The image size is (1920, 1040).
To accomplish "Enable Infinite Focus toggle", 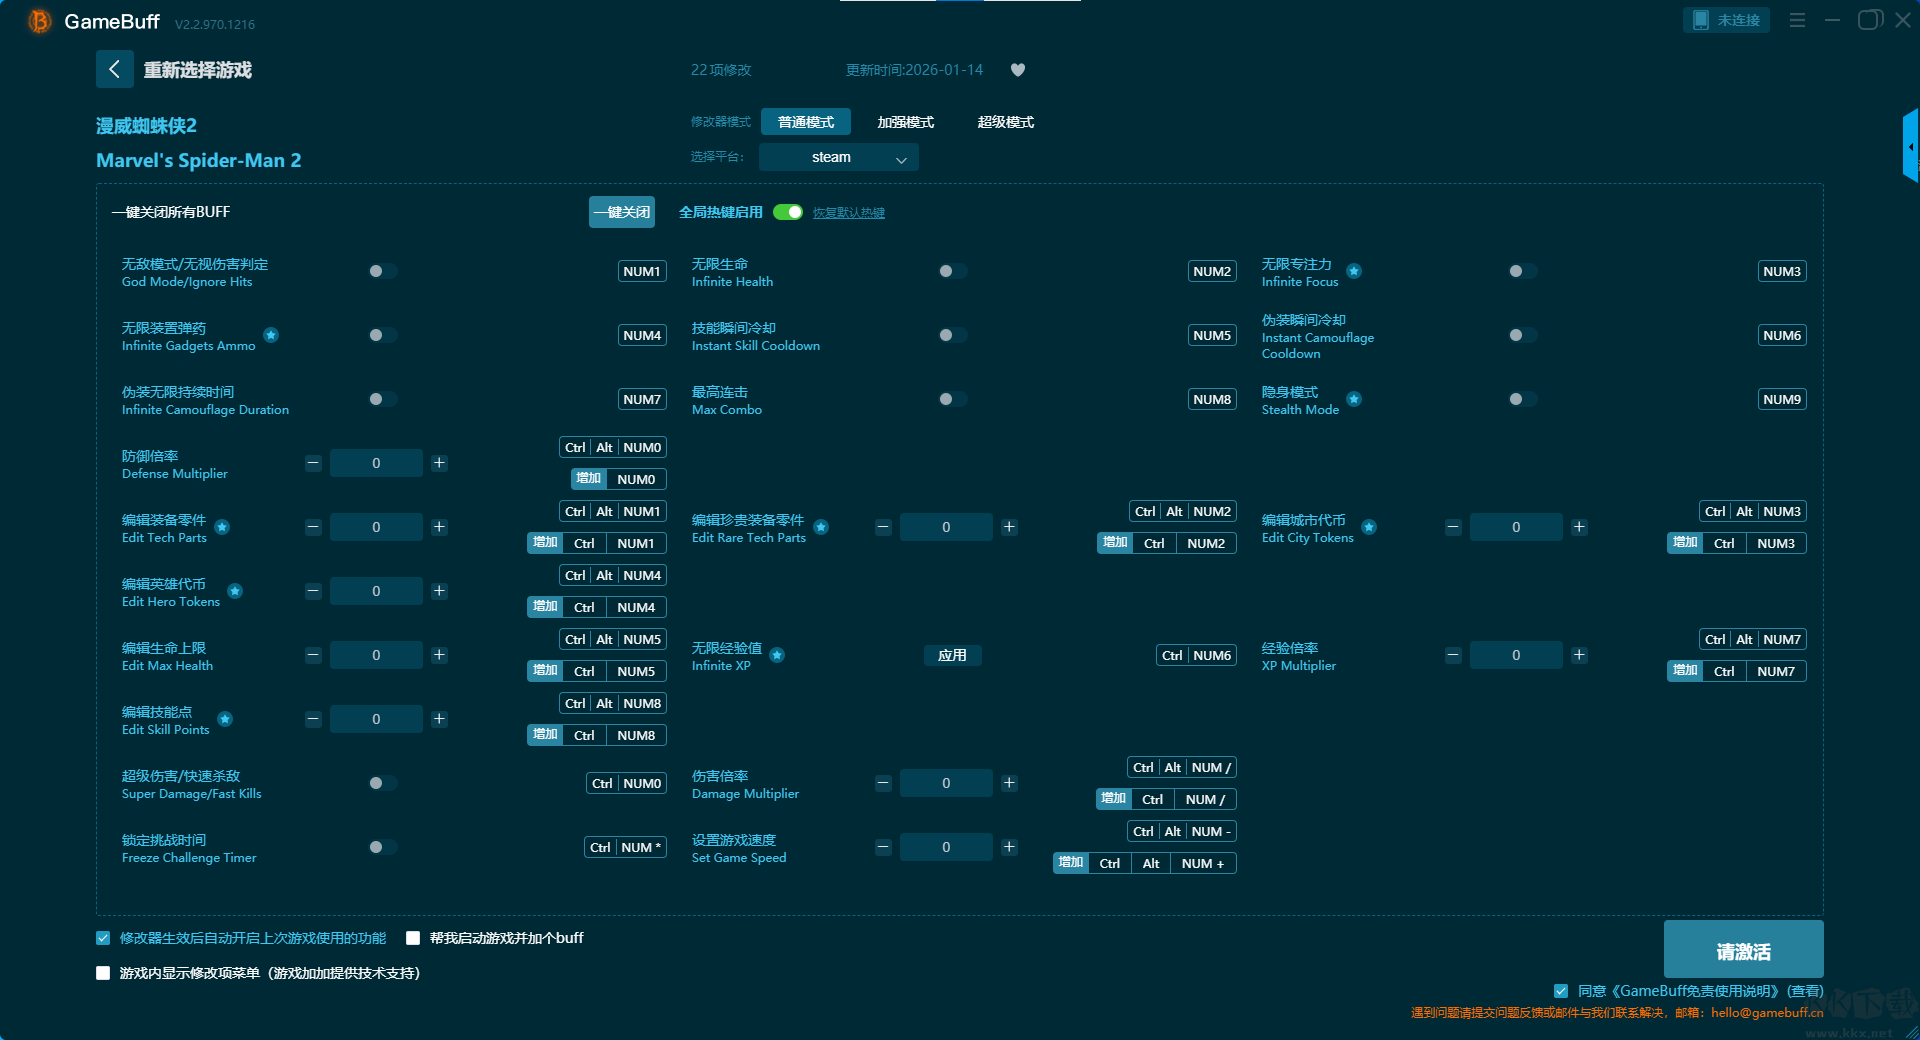I will point(1522,271).
